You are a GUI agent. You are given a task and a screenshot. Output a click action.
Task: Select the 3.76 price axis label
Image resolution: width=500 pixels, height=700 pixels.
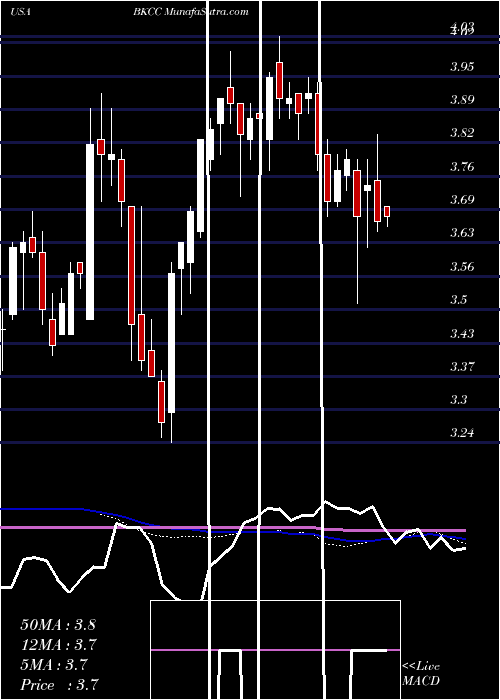pos(462,167)
